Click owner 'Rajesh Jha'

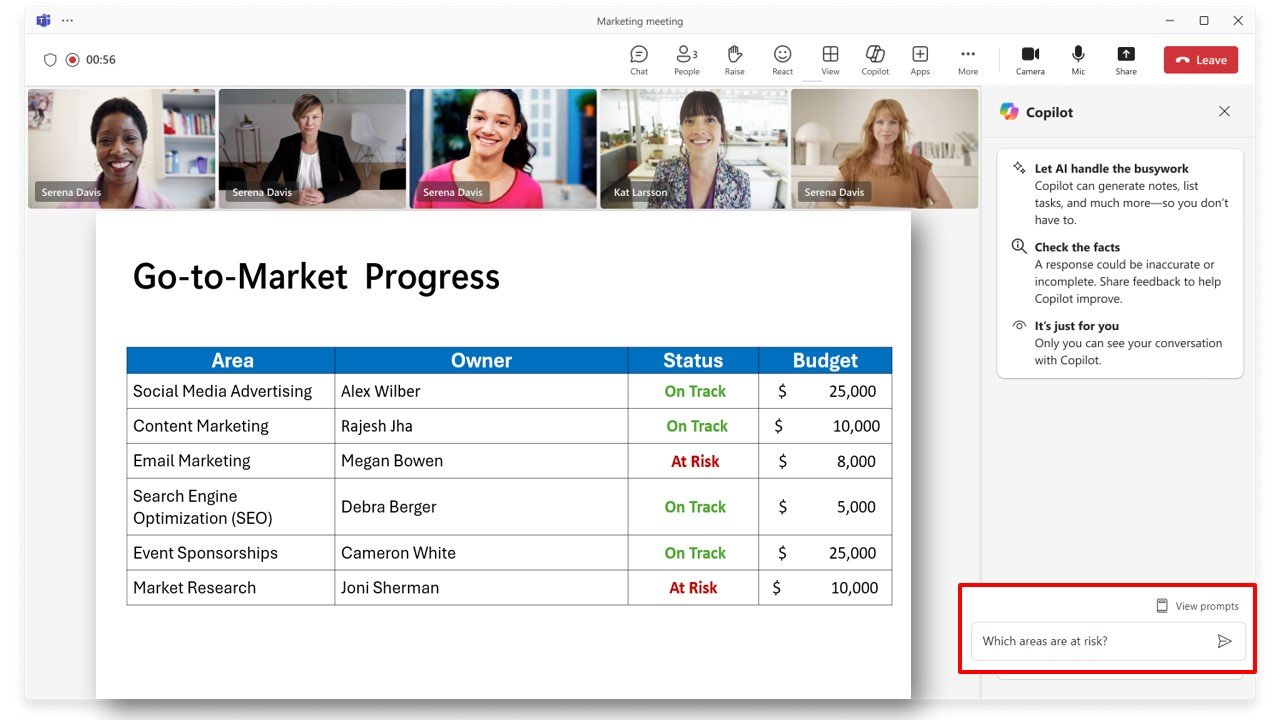377,426
